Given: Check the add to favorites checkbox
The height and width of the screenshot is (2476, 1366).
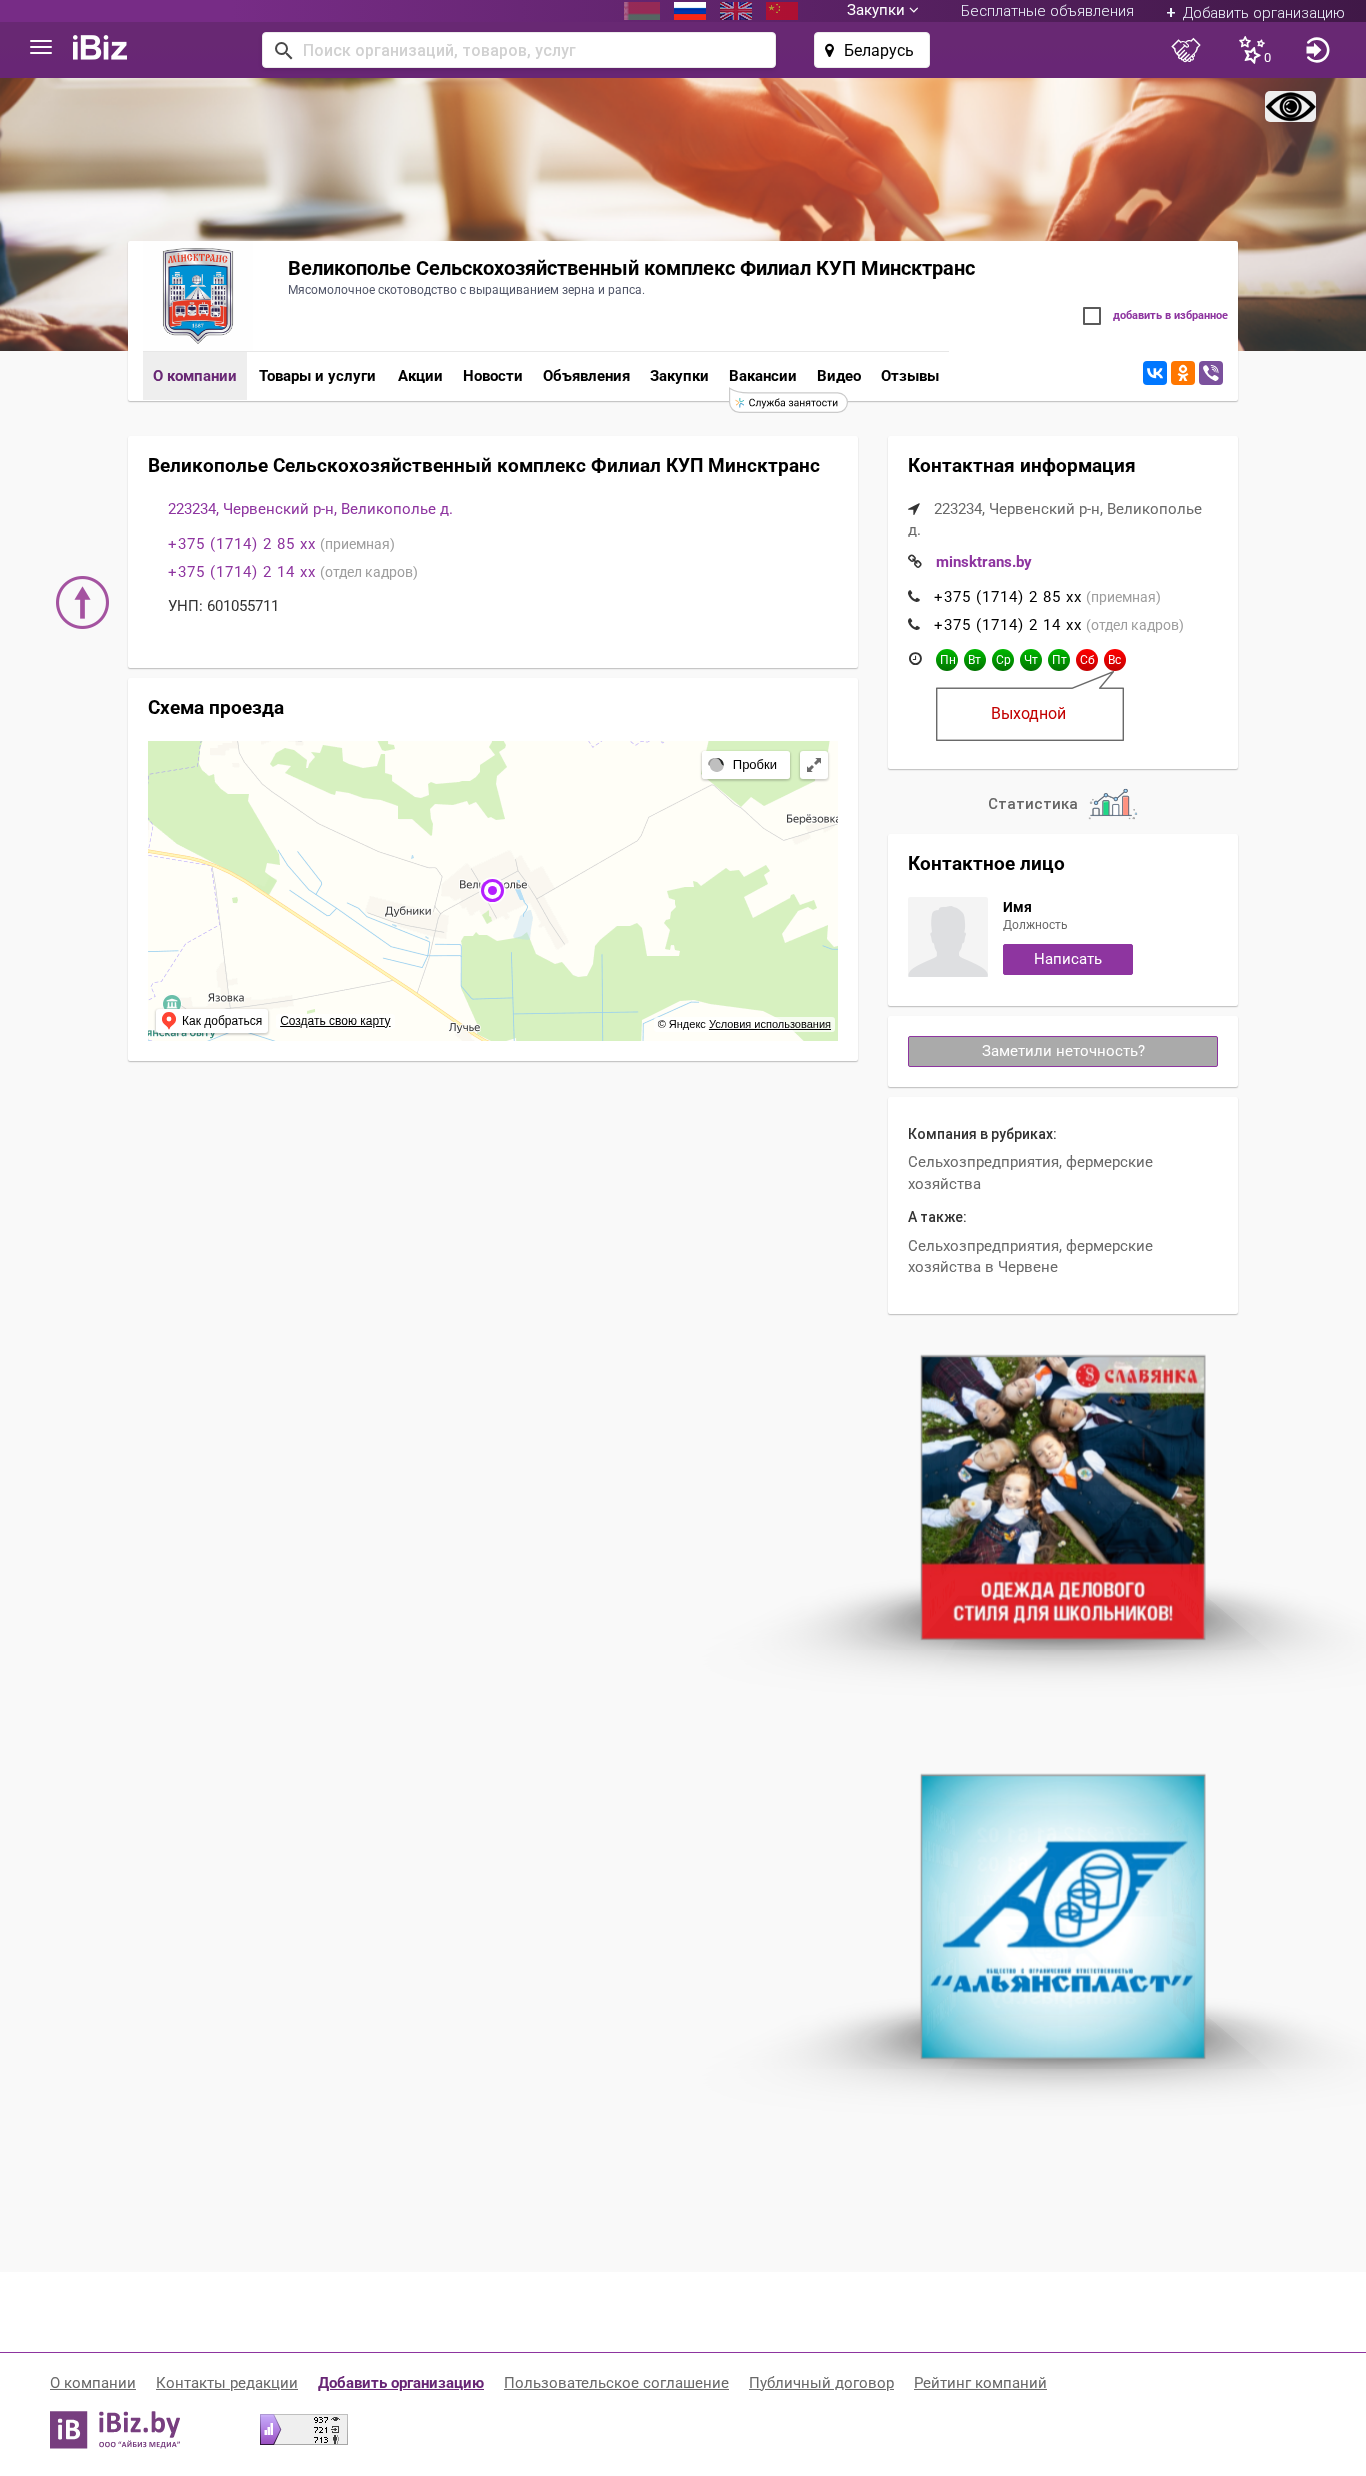Looking at the screenshot, I should 1092,316.
